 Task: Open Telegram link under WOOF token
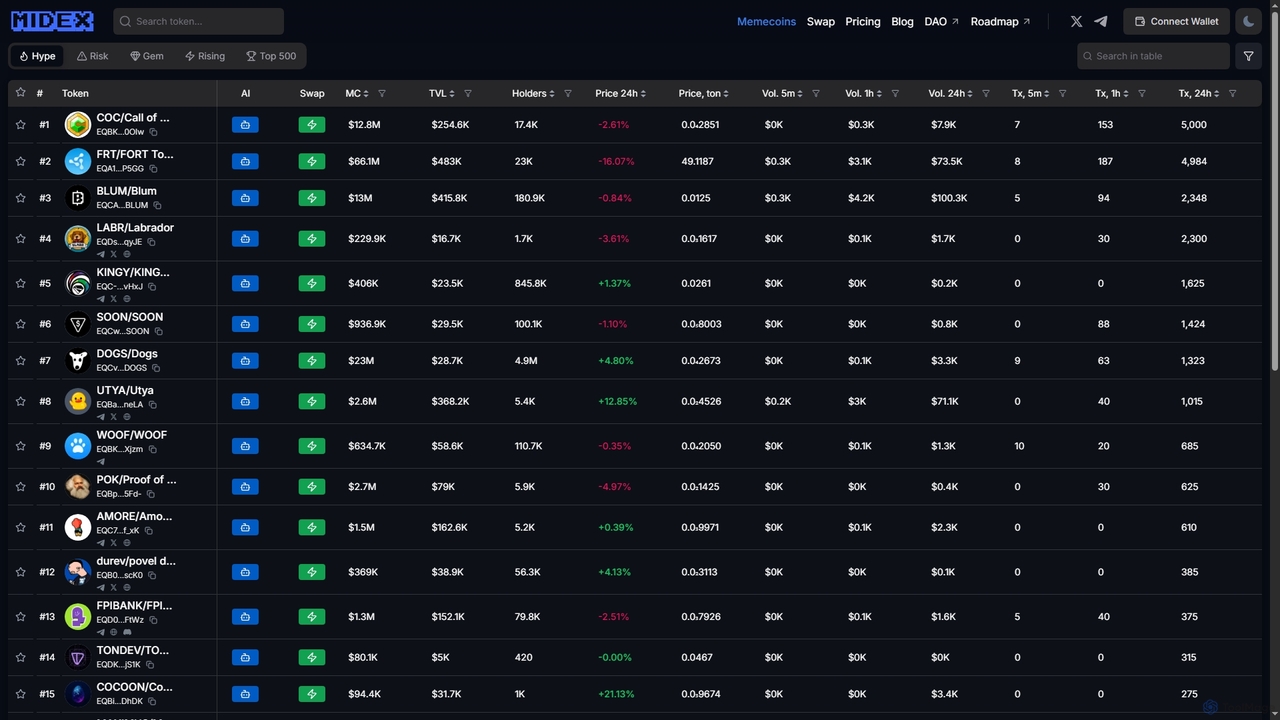[x=101, y=461]
